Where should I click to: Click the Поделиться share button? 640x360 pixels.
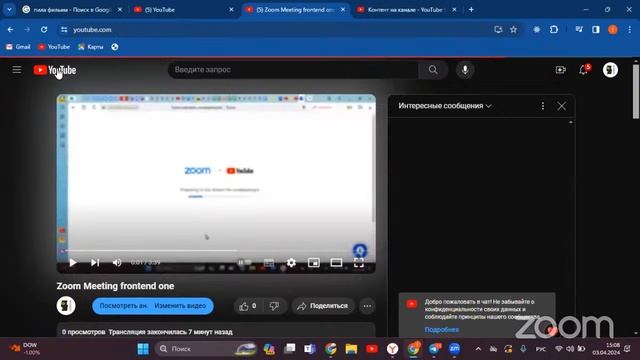point(323,306)
